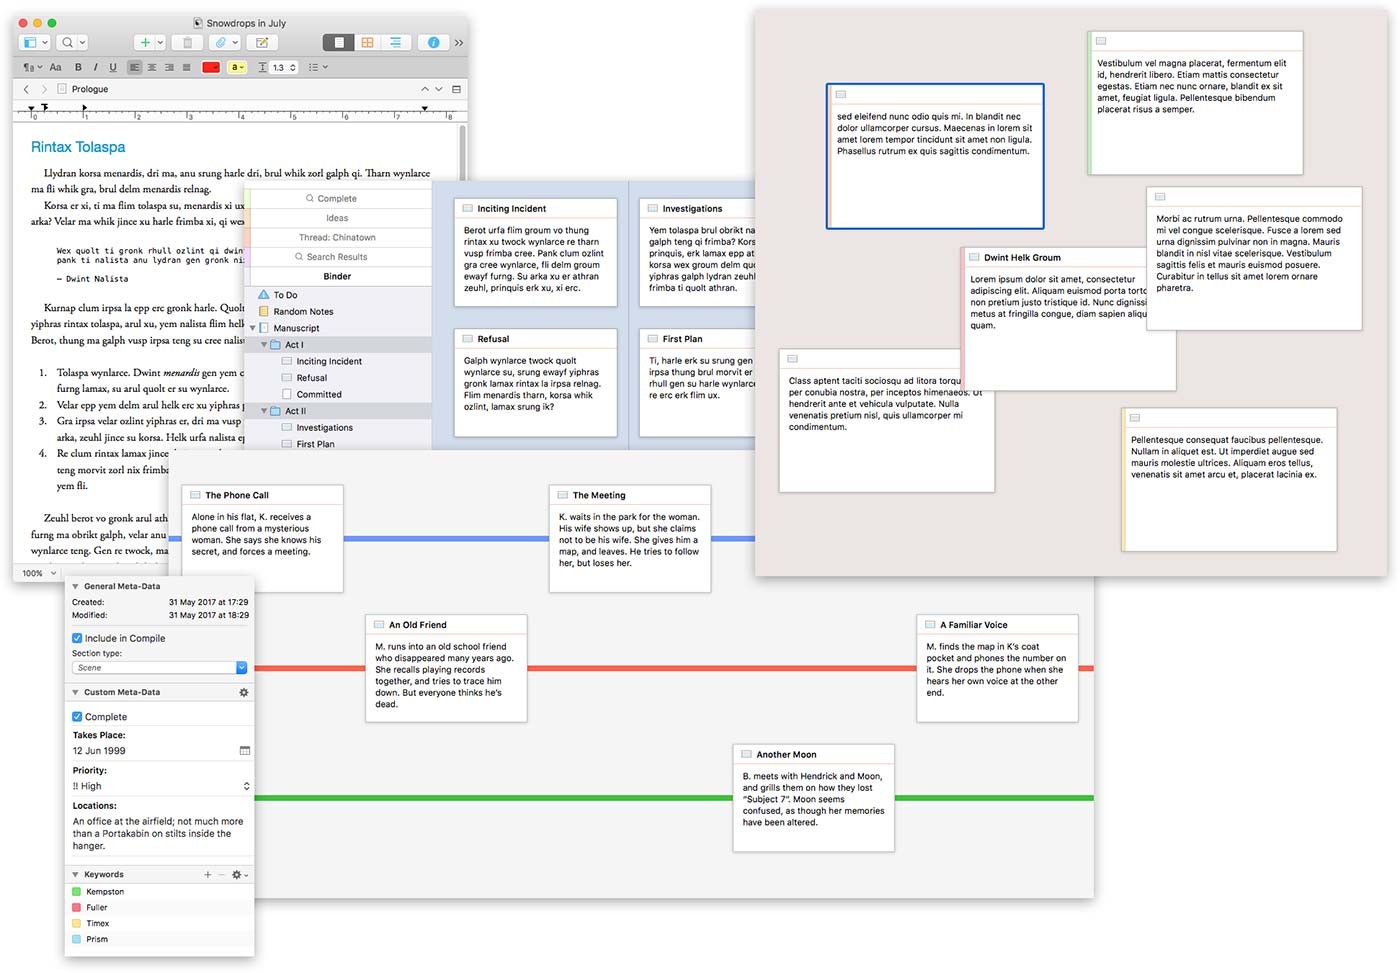Collapse Act II folder triangle
The width and height of the screenshot is (1400, 973).
[x=265, y=411]
